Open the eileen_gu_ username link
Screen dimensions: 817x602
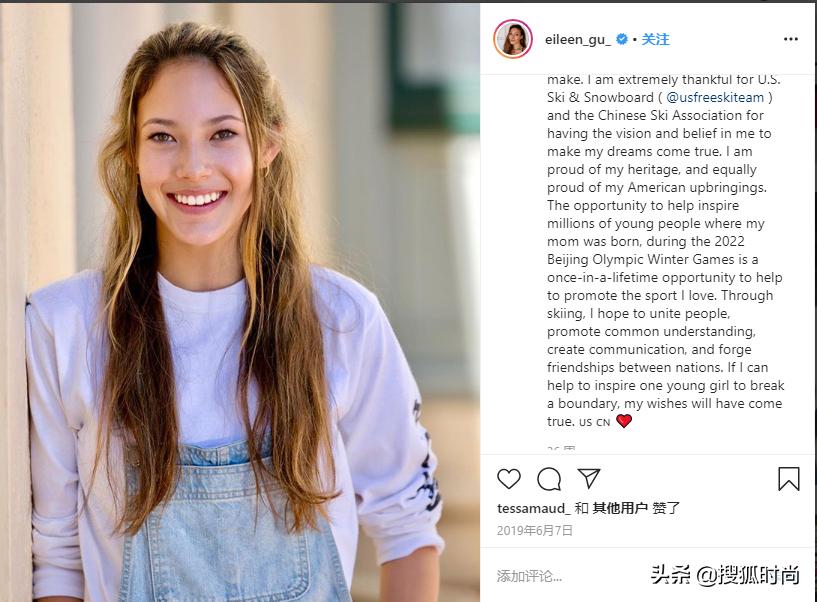coord(577,40)
